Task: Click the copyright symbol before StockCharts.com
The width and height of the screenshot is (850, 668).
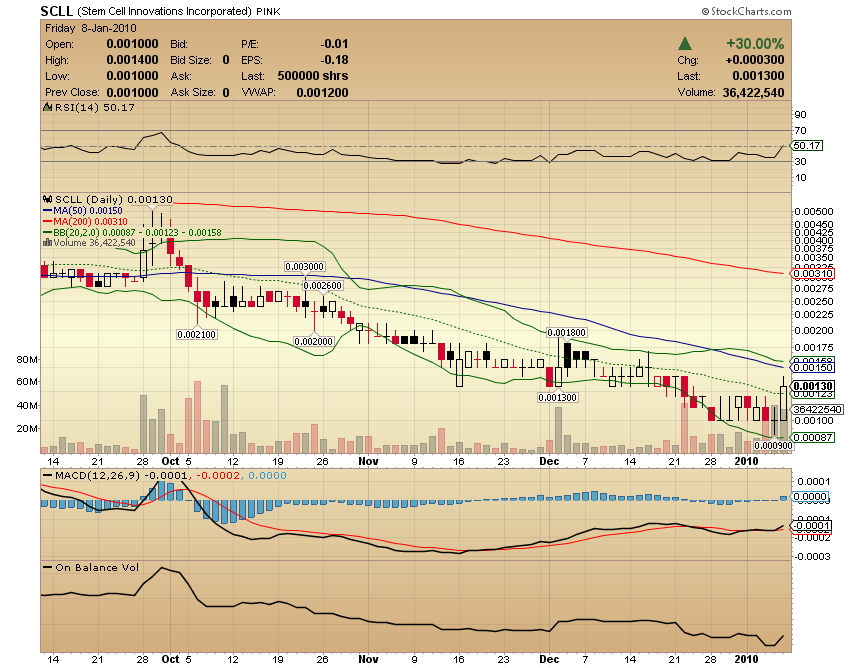Action: tap(705, 11)
